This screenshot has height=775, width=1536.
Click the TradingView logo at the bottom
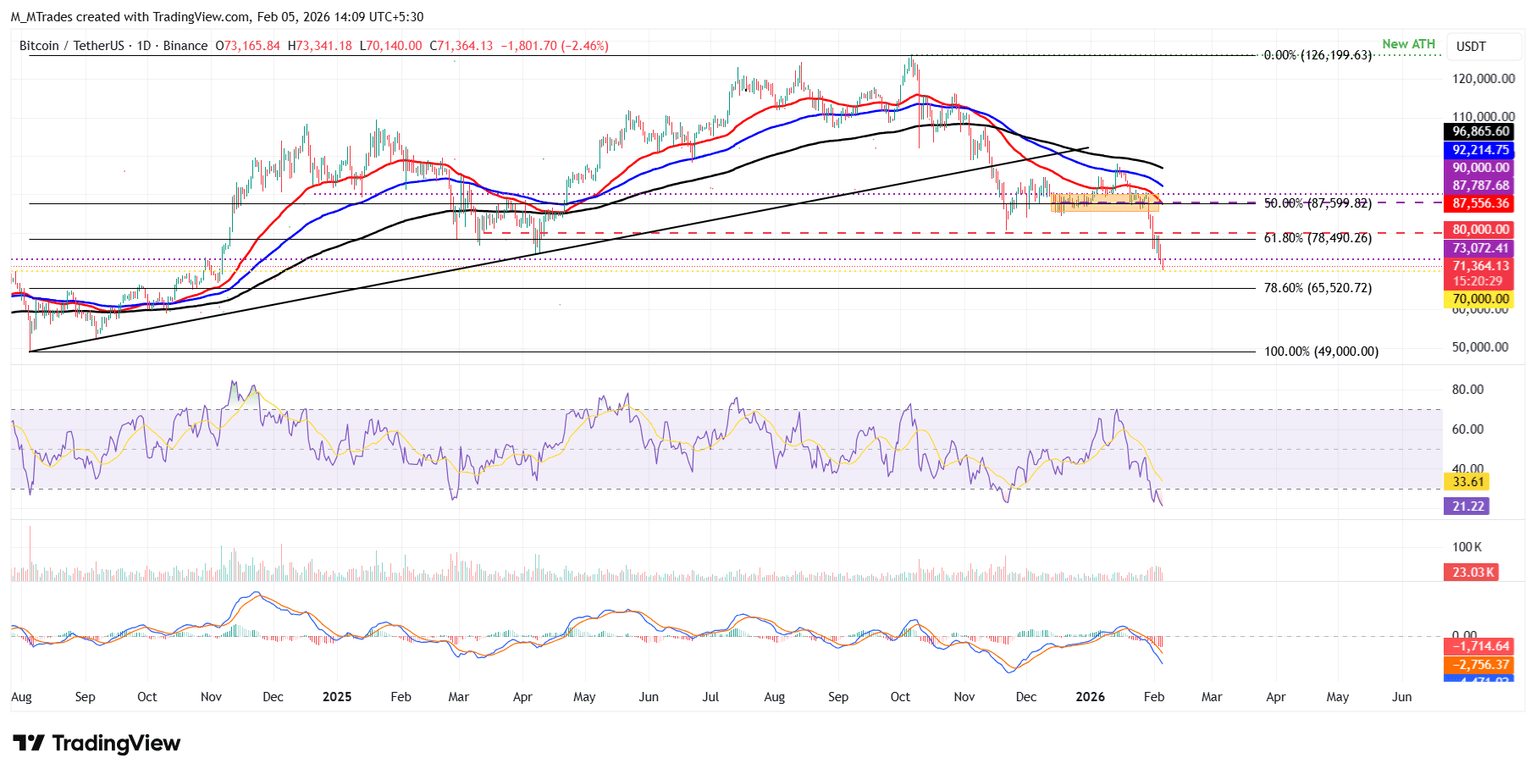click(97, 743)
